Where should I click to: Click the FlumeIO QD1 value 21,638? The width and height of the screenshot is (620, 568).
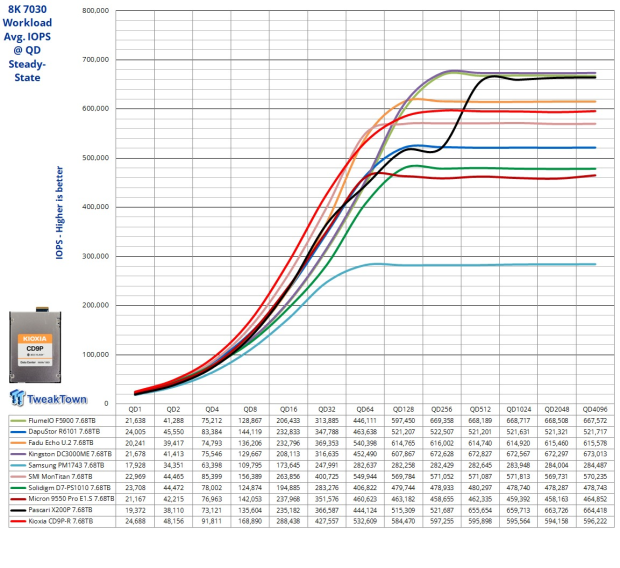pos(135,421)
